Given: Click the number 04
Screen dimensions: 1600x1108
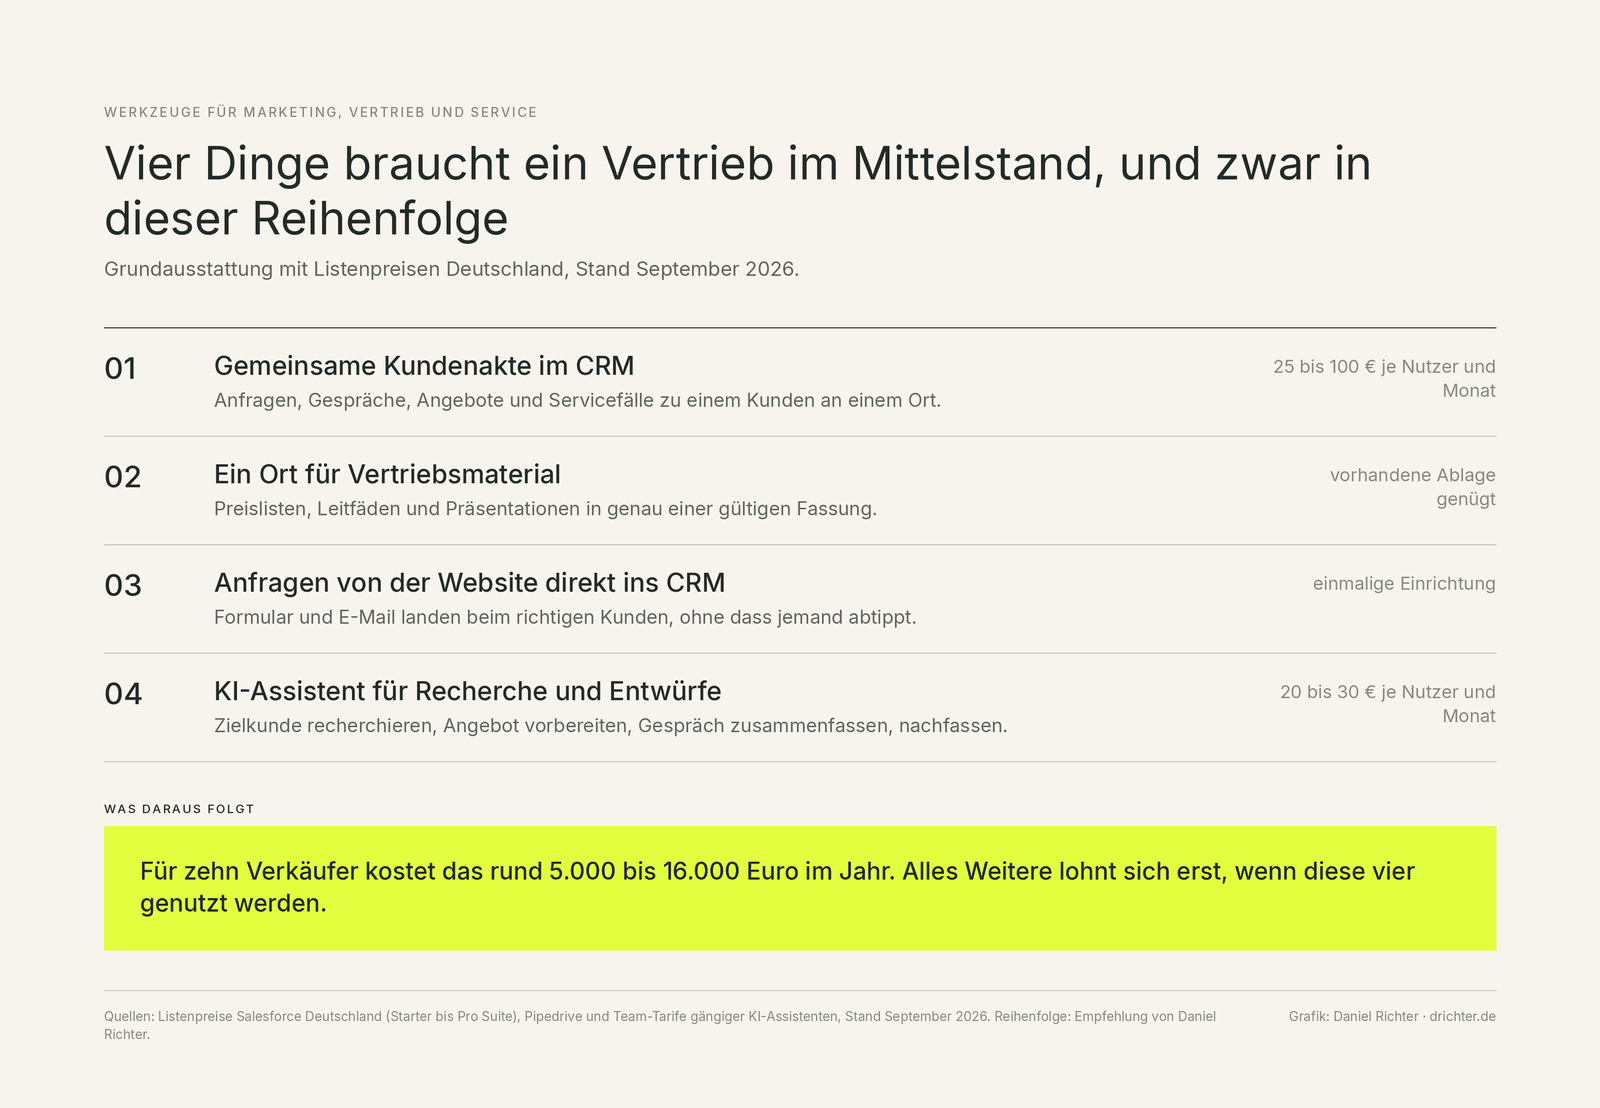Looking at the screenshot, I should (123, 694).
